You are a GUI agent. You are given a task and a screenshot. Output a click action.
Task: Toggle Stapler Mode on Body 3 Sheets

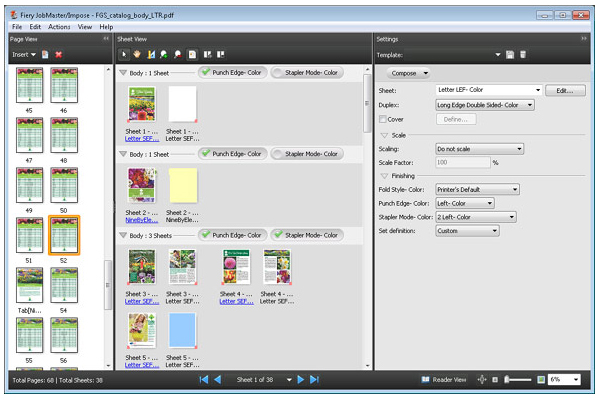tap(305, 235)
